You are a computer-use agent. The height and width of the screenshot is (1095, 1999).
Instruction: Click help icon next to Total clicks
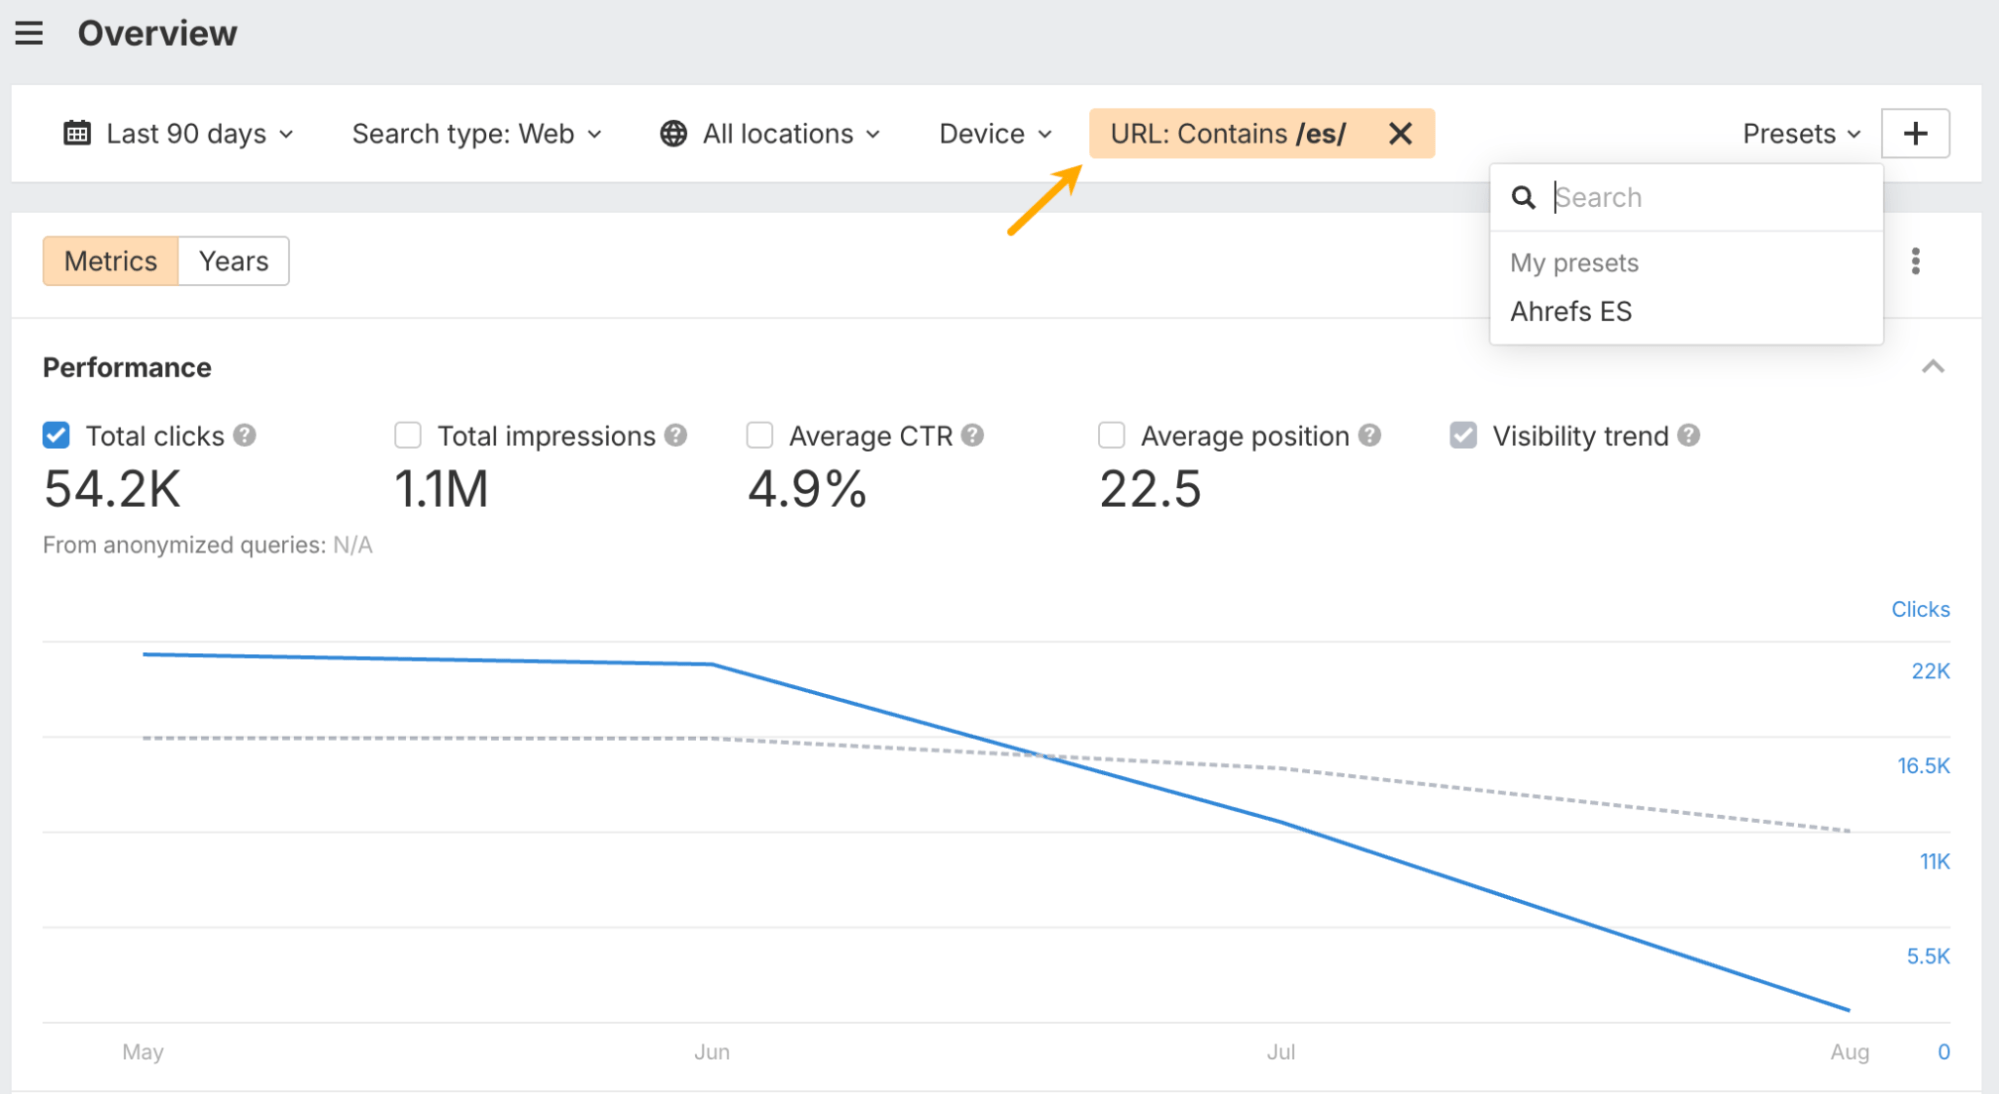245,436
